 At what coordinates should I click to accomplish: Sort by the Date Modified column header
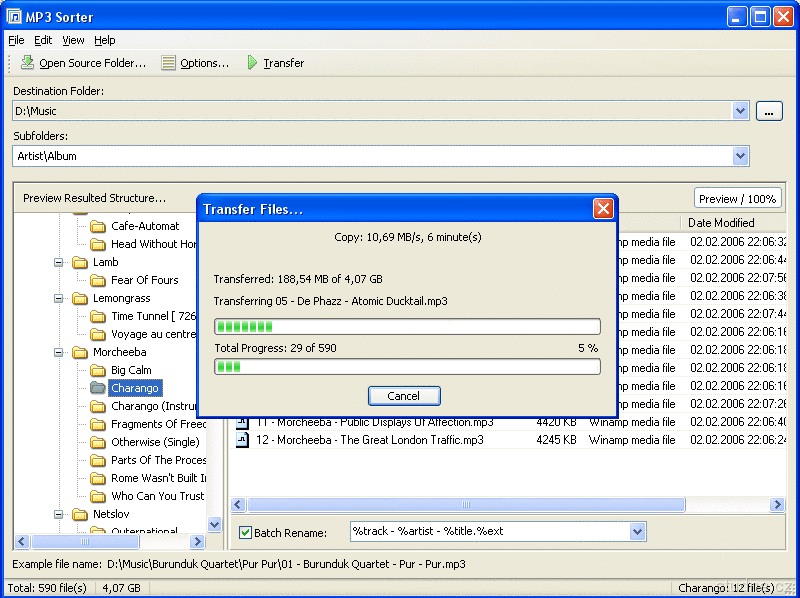[720, 223]
